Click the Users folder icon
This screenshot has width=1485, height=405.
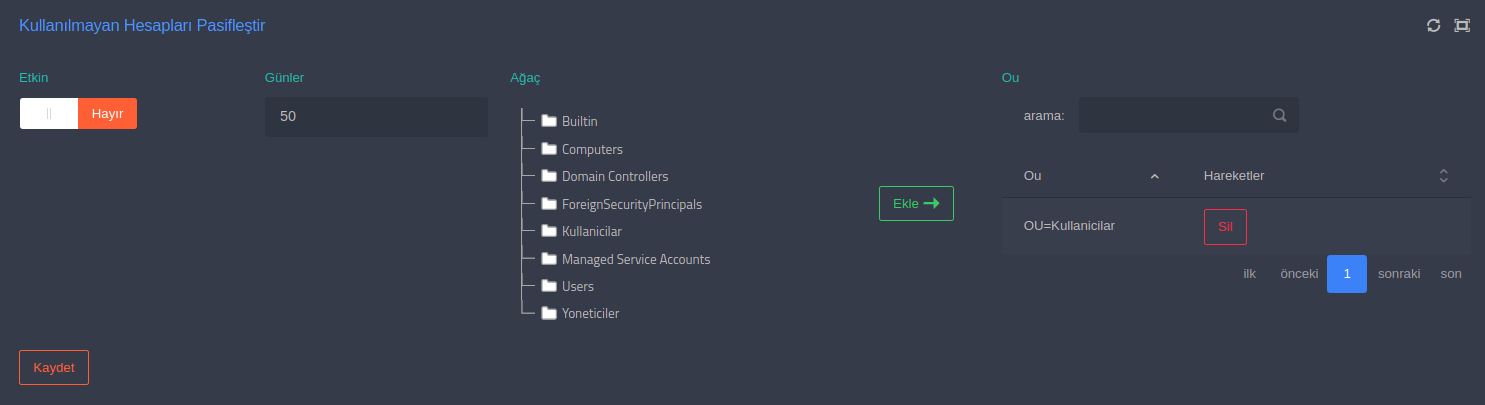pyautogui.click(x=549, y=286)
